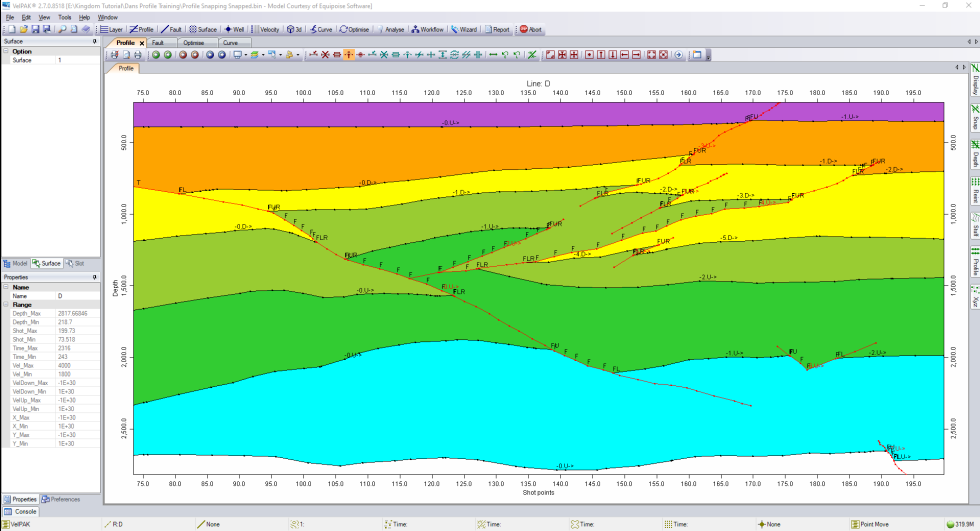This screenshot has width=980, height=531.
Task: Toggle the highlighted orange point-move tool
Action: (x=349, y=55)
